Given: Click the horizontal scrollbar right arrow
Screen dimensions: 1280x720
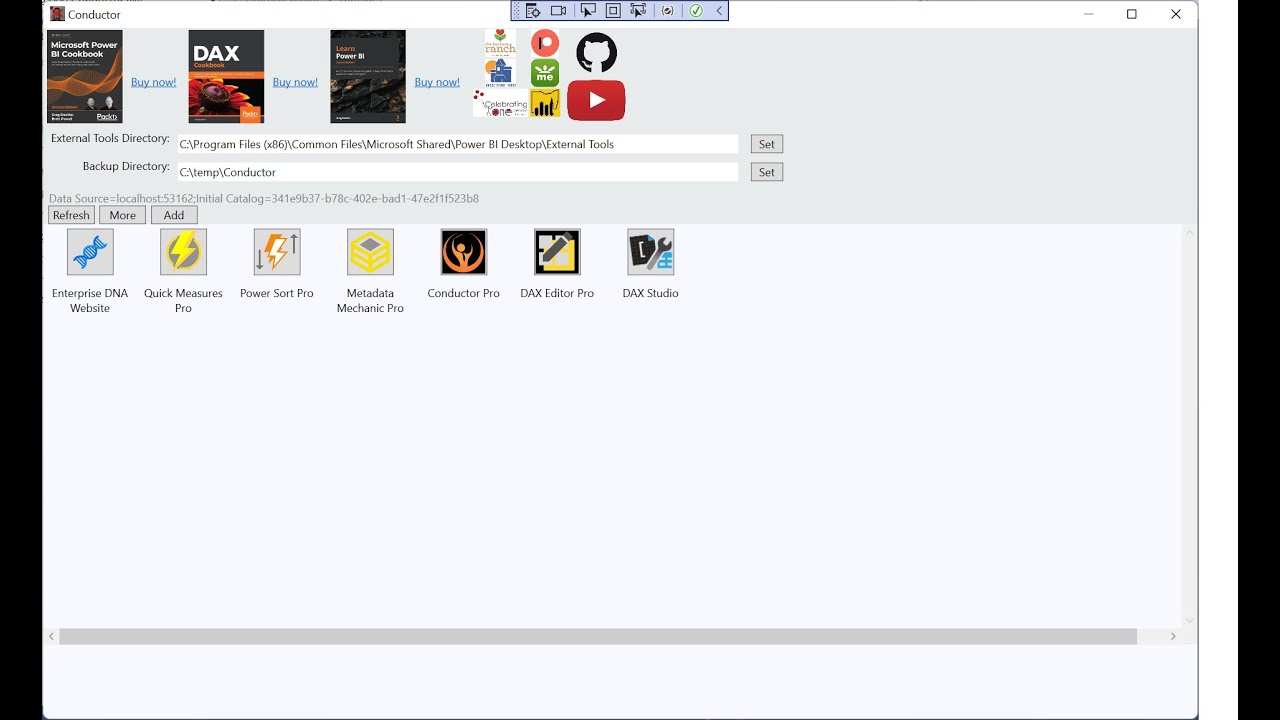Looking at the screenshot, I should tap(1173, 636).
